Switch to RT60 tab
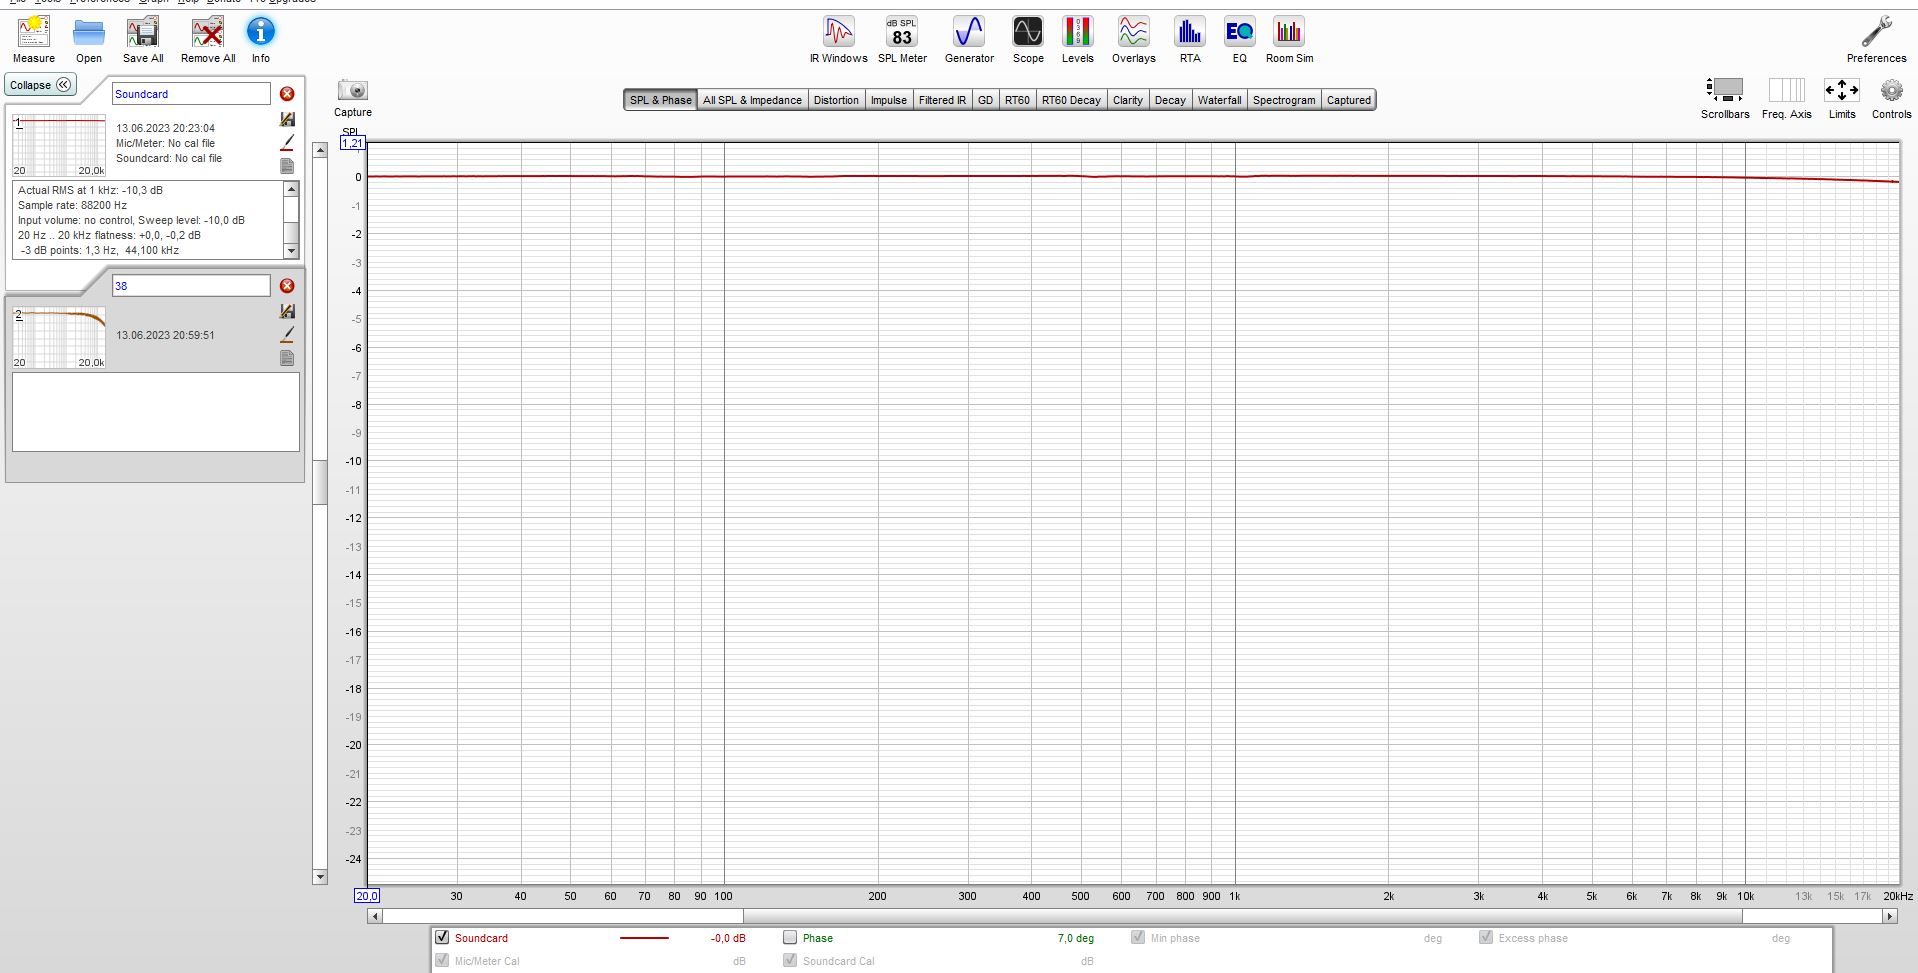1918x973 pixels. 1017,100
